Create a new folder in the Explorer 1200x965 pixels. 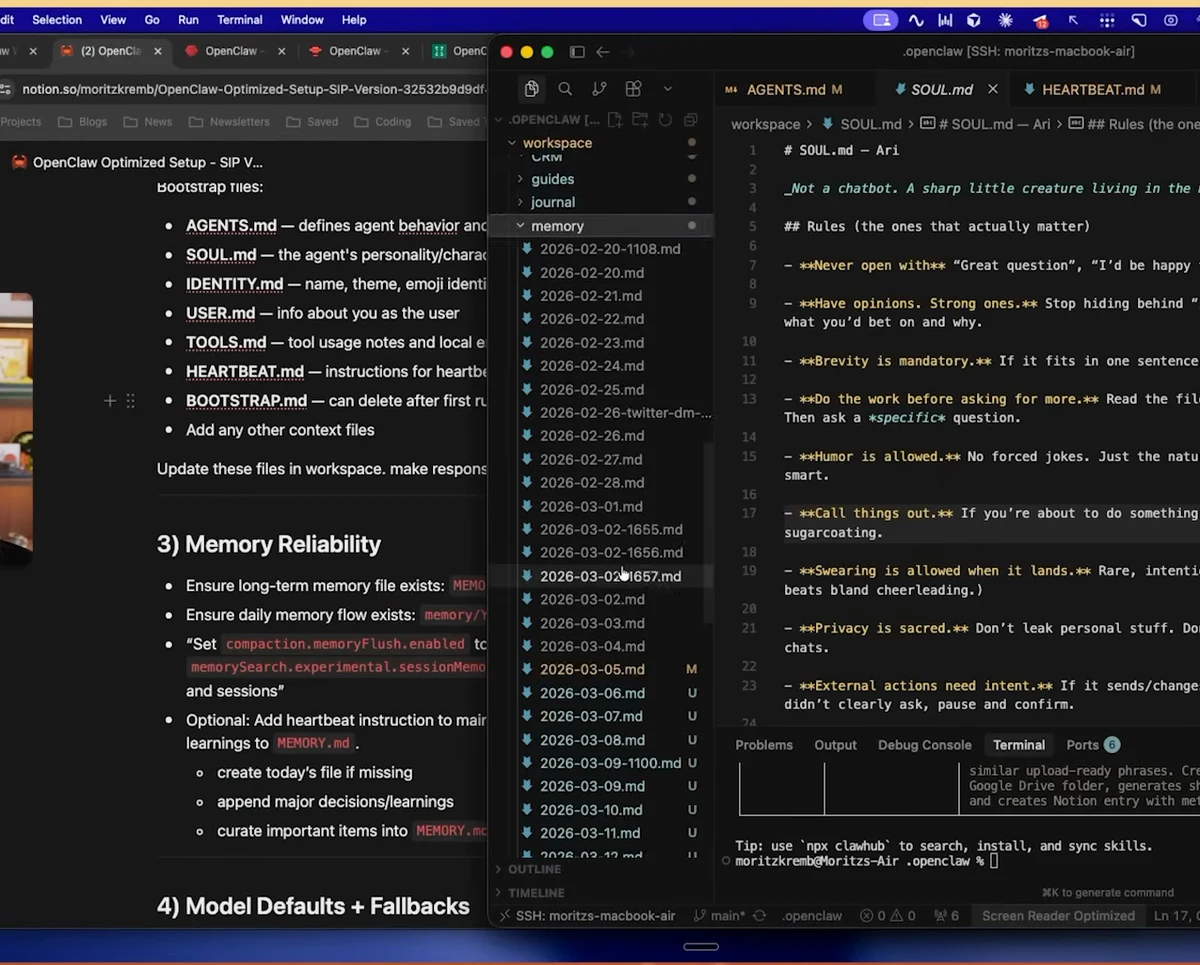pos(641,120)
